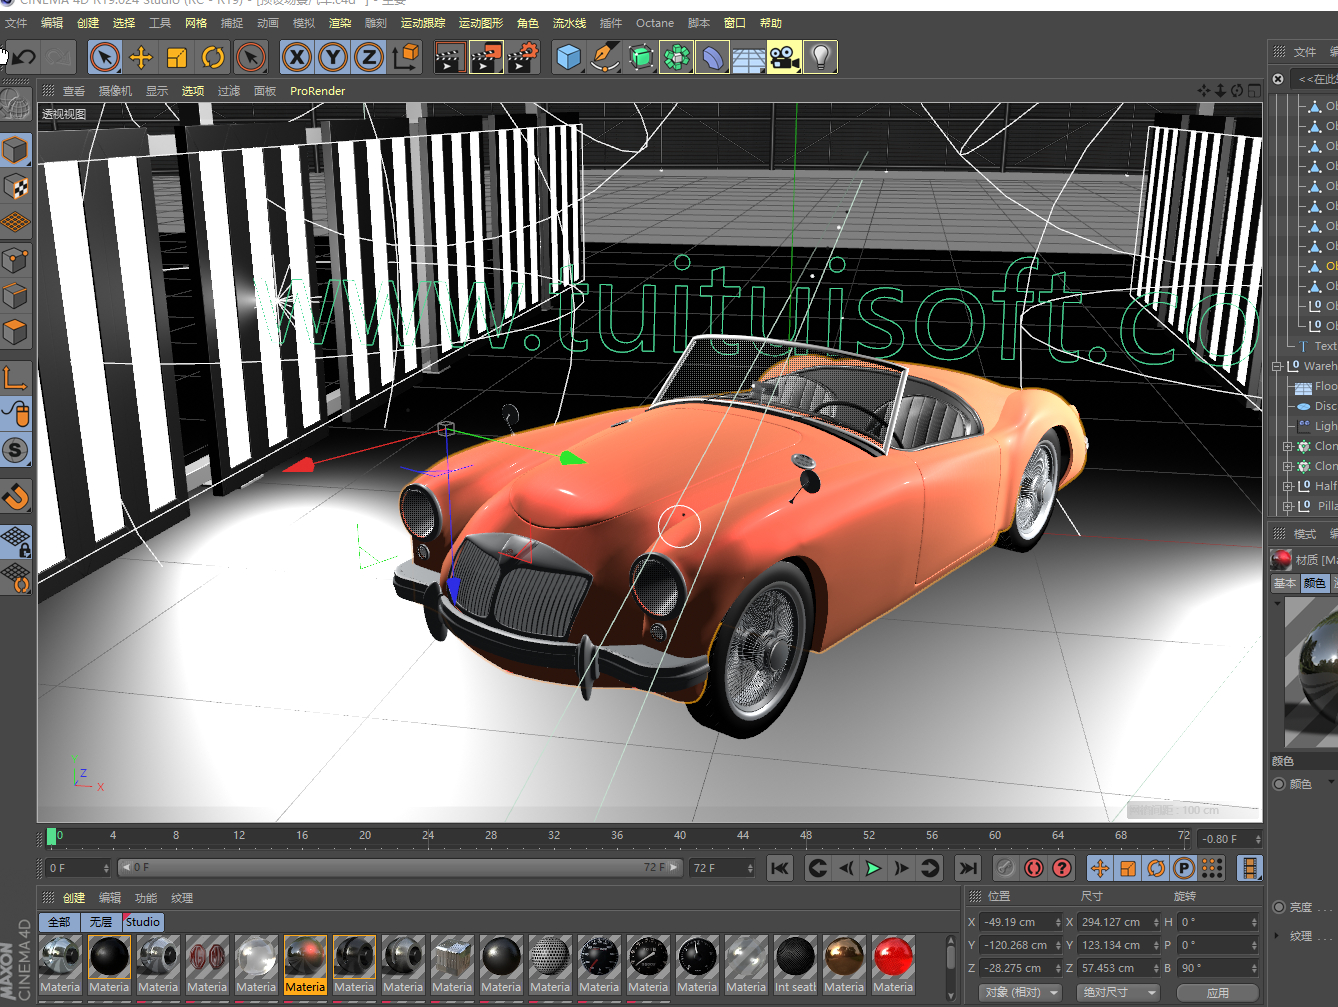The height and width of the screenshot is (1007, 1338).
Task: Expand the Warehouse object tree node
Action: [x=1277, y=366]
